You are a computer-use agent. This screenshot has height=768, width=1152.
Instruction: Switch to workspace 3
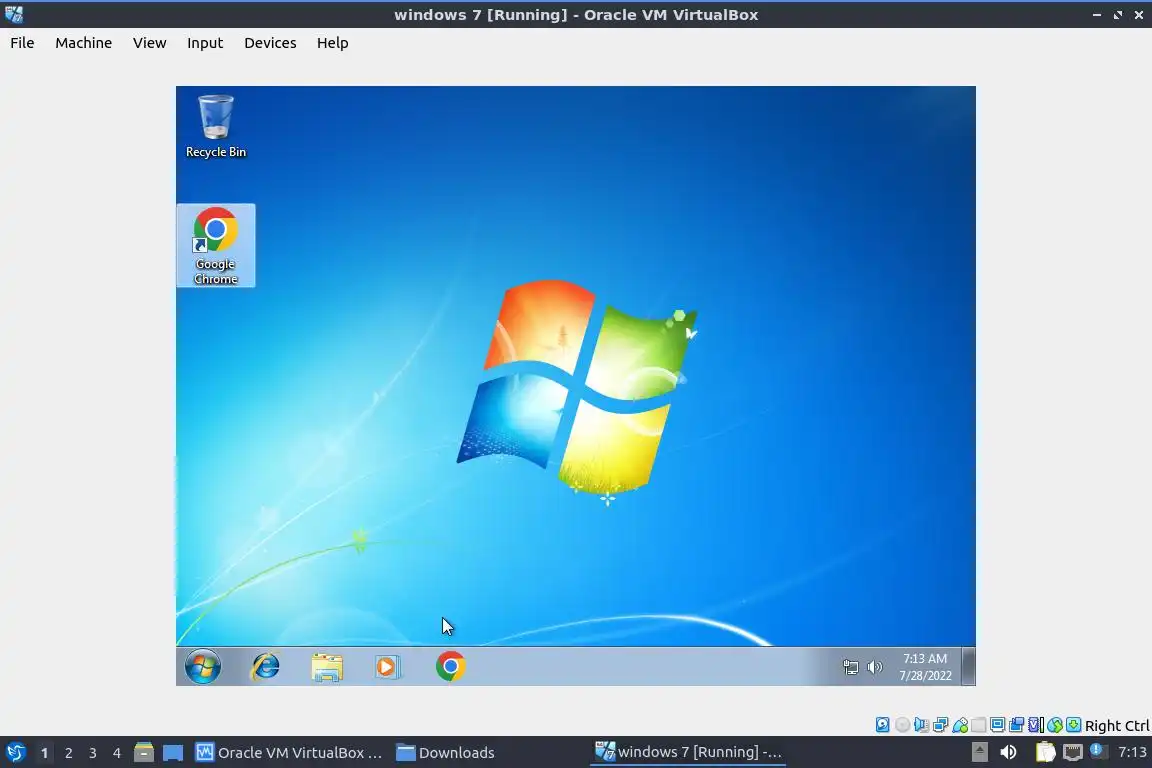click(x=93, y=753)
